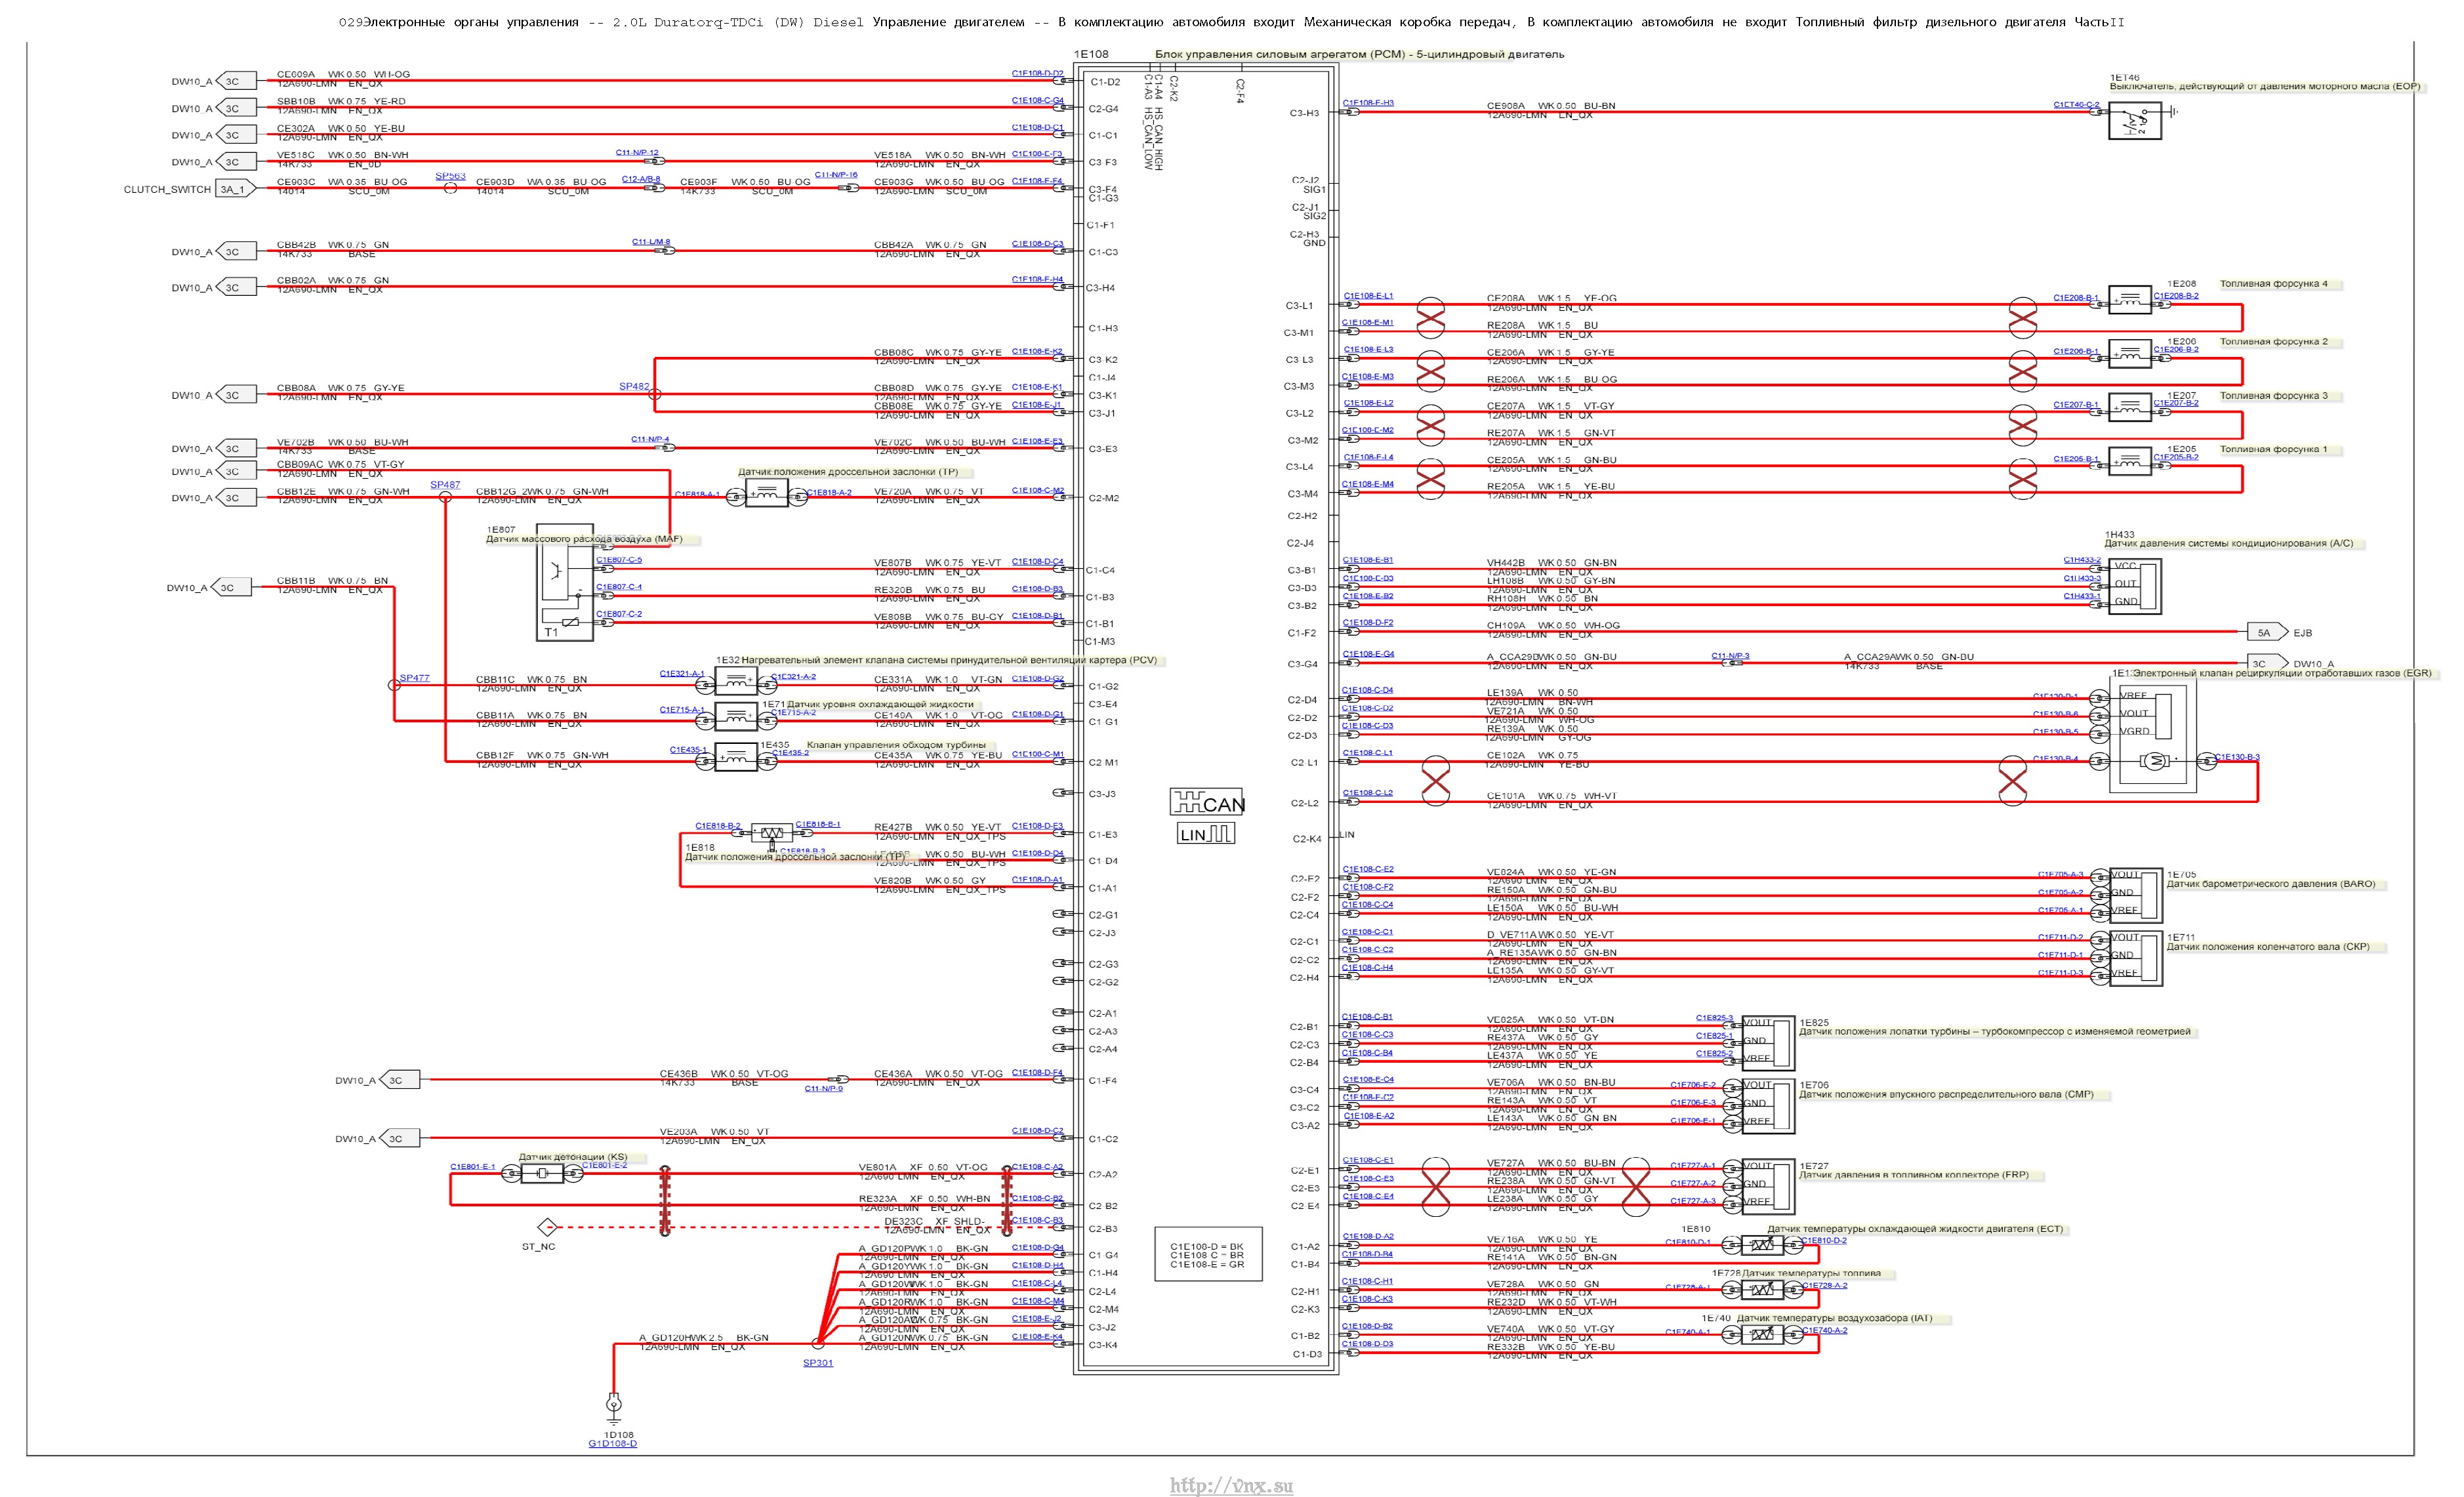Viewport: 2464px width, 1497px height.
Task: Open splice link SP482
Action: click(x=634, y=386)
